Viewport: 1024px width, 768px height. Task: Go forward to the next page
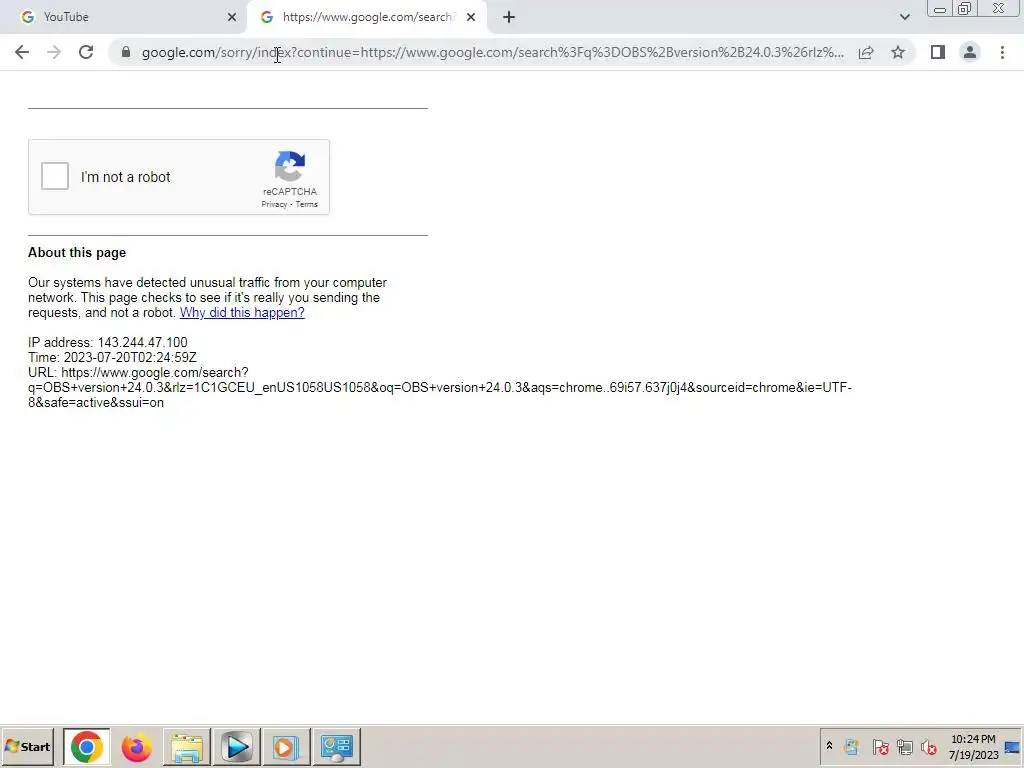point(54,52)
